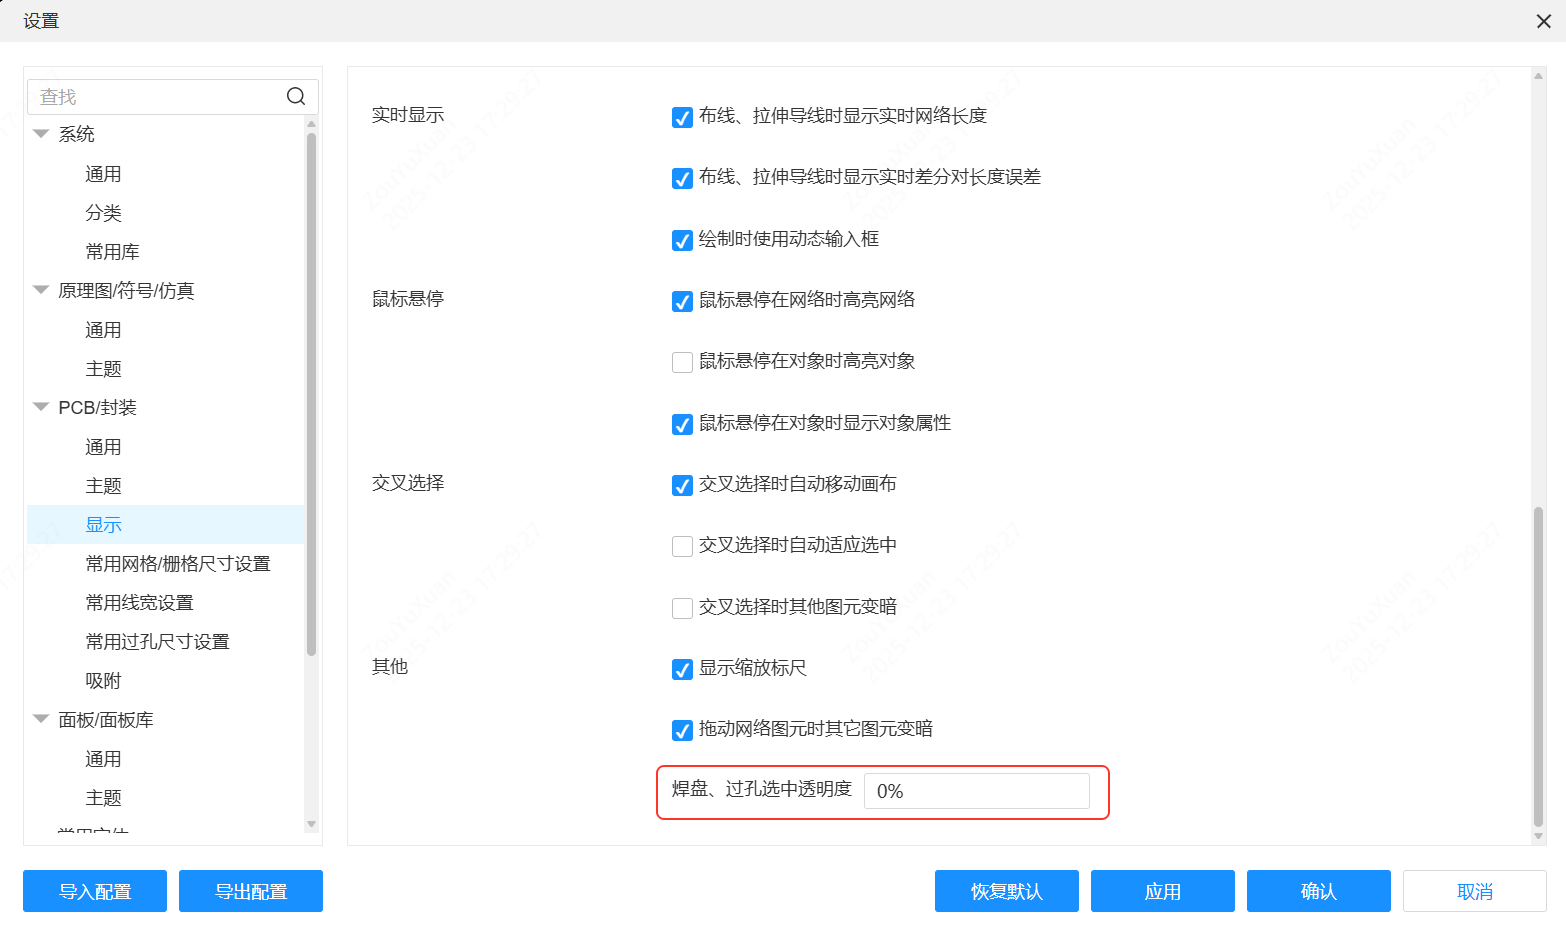The image size is (1566, 932).
Task: Disable 绘制时使用动态输入框
Action: coord(681,240)
